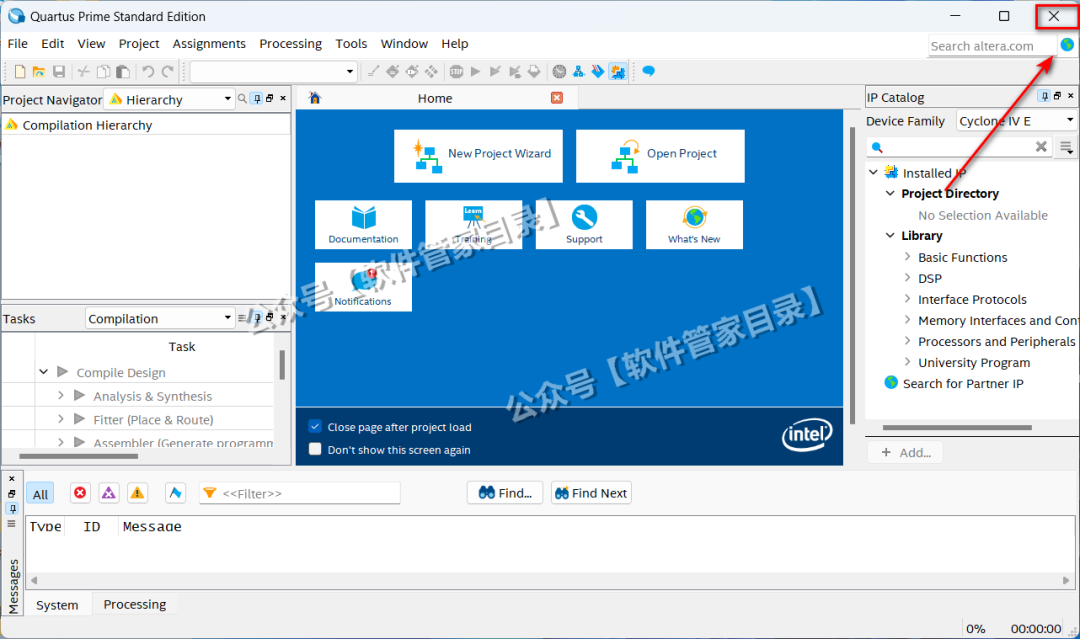
Task: Expand the Basic Functions library category
Action: pos(907,257)
